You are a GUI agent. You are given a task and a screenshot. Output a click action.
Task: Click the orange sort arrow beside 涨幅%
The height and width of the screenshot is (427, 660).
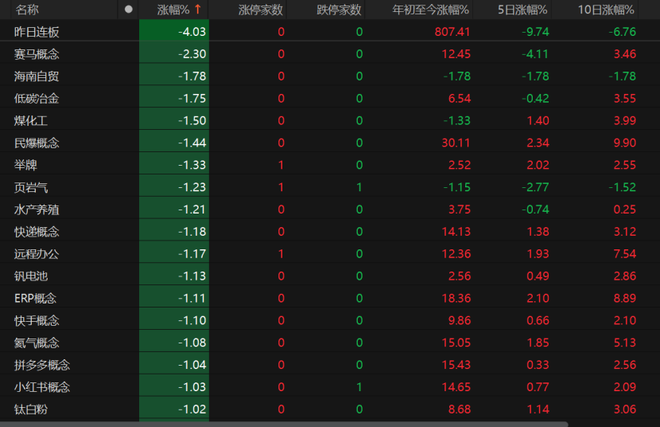198,9
